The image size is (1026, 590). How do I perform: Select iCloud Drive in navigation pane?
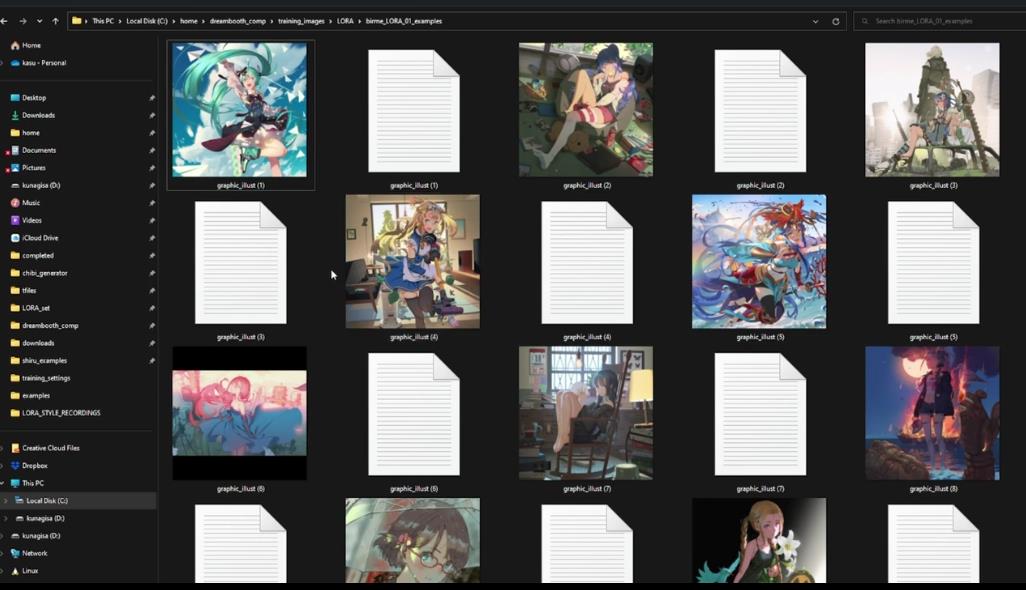pyautogui.click(x=40, y=238)
